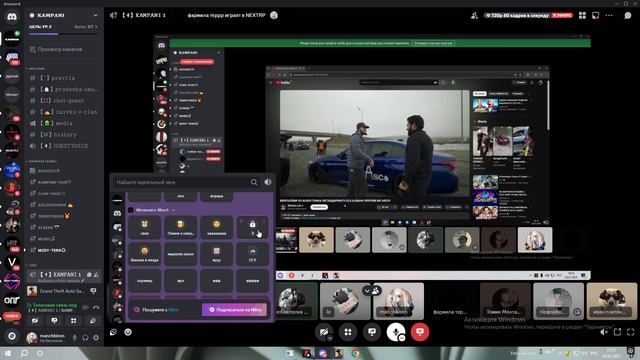Open the history channel
Screen dimensions: 640x360
63,134
